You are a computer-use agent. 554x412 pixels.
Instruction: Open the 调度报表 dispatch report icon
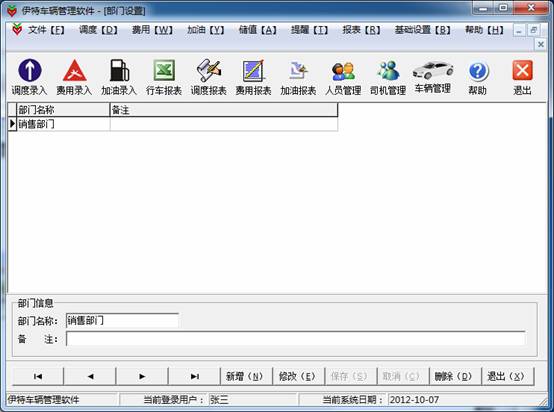(209, 77)
